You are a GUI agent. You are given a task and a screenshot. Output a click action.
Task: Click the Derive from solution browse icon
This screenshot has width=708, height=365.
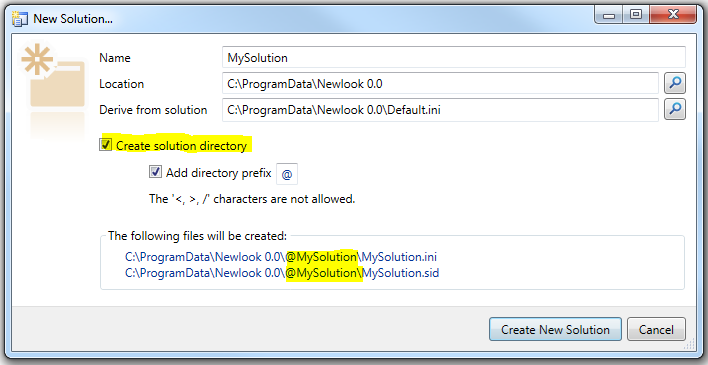[675, 109]
